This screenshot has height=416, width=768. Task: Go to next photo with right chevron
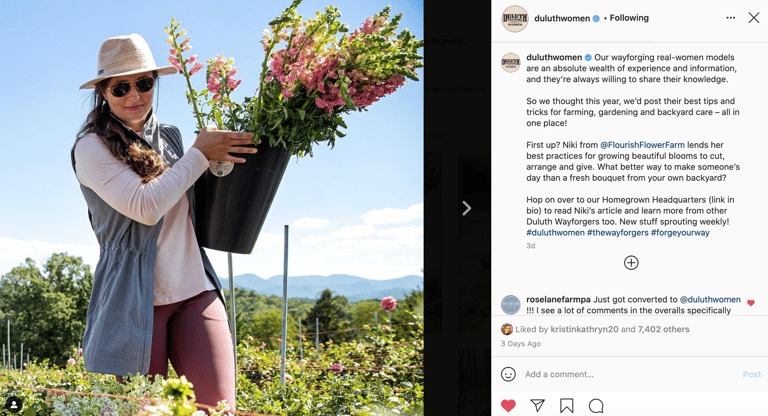(x=466, y=208)
